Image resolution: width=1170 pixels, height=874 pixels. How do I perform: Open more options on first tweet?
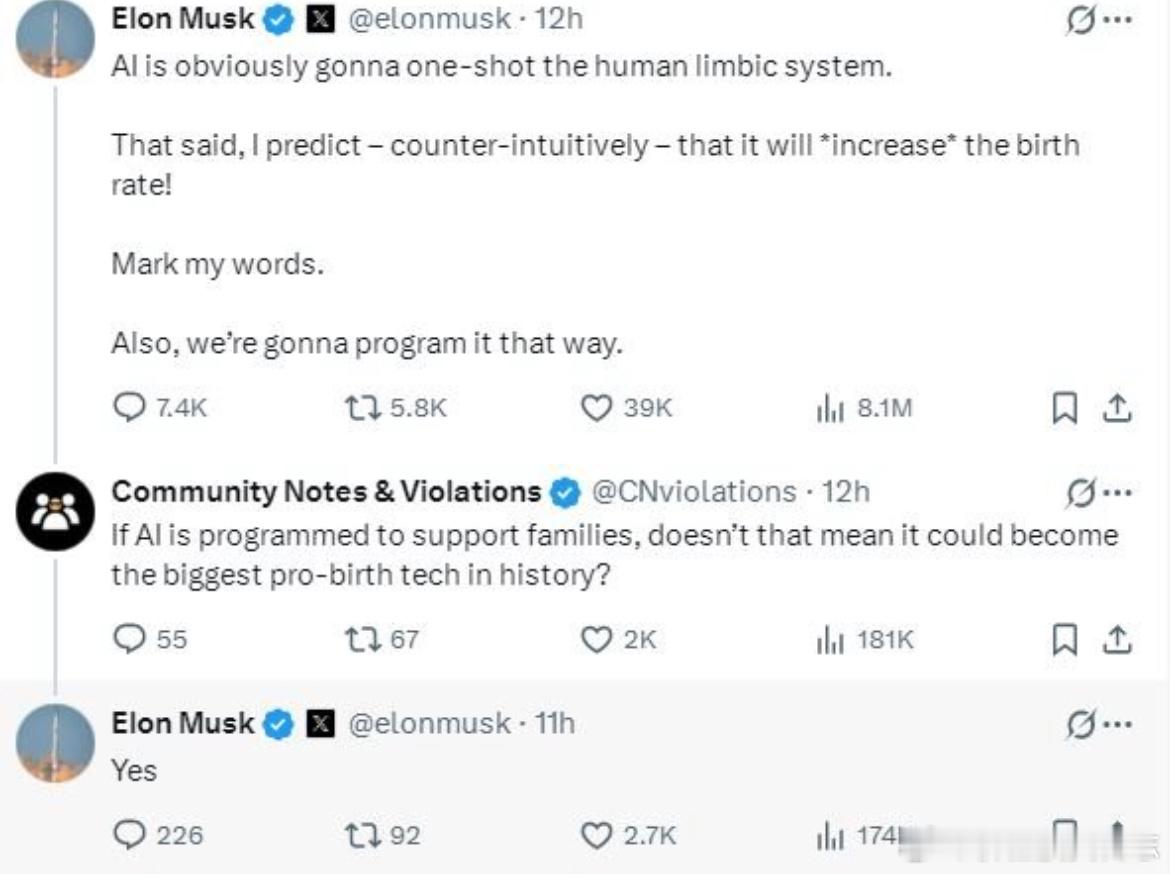[x=1118, y=20]
